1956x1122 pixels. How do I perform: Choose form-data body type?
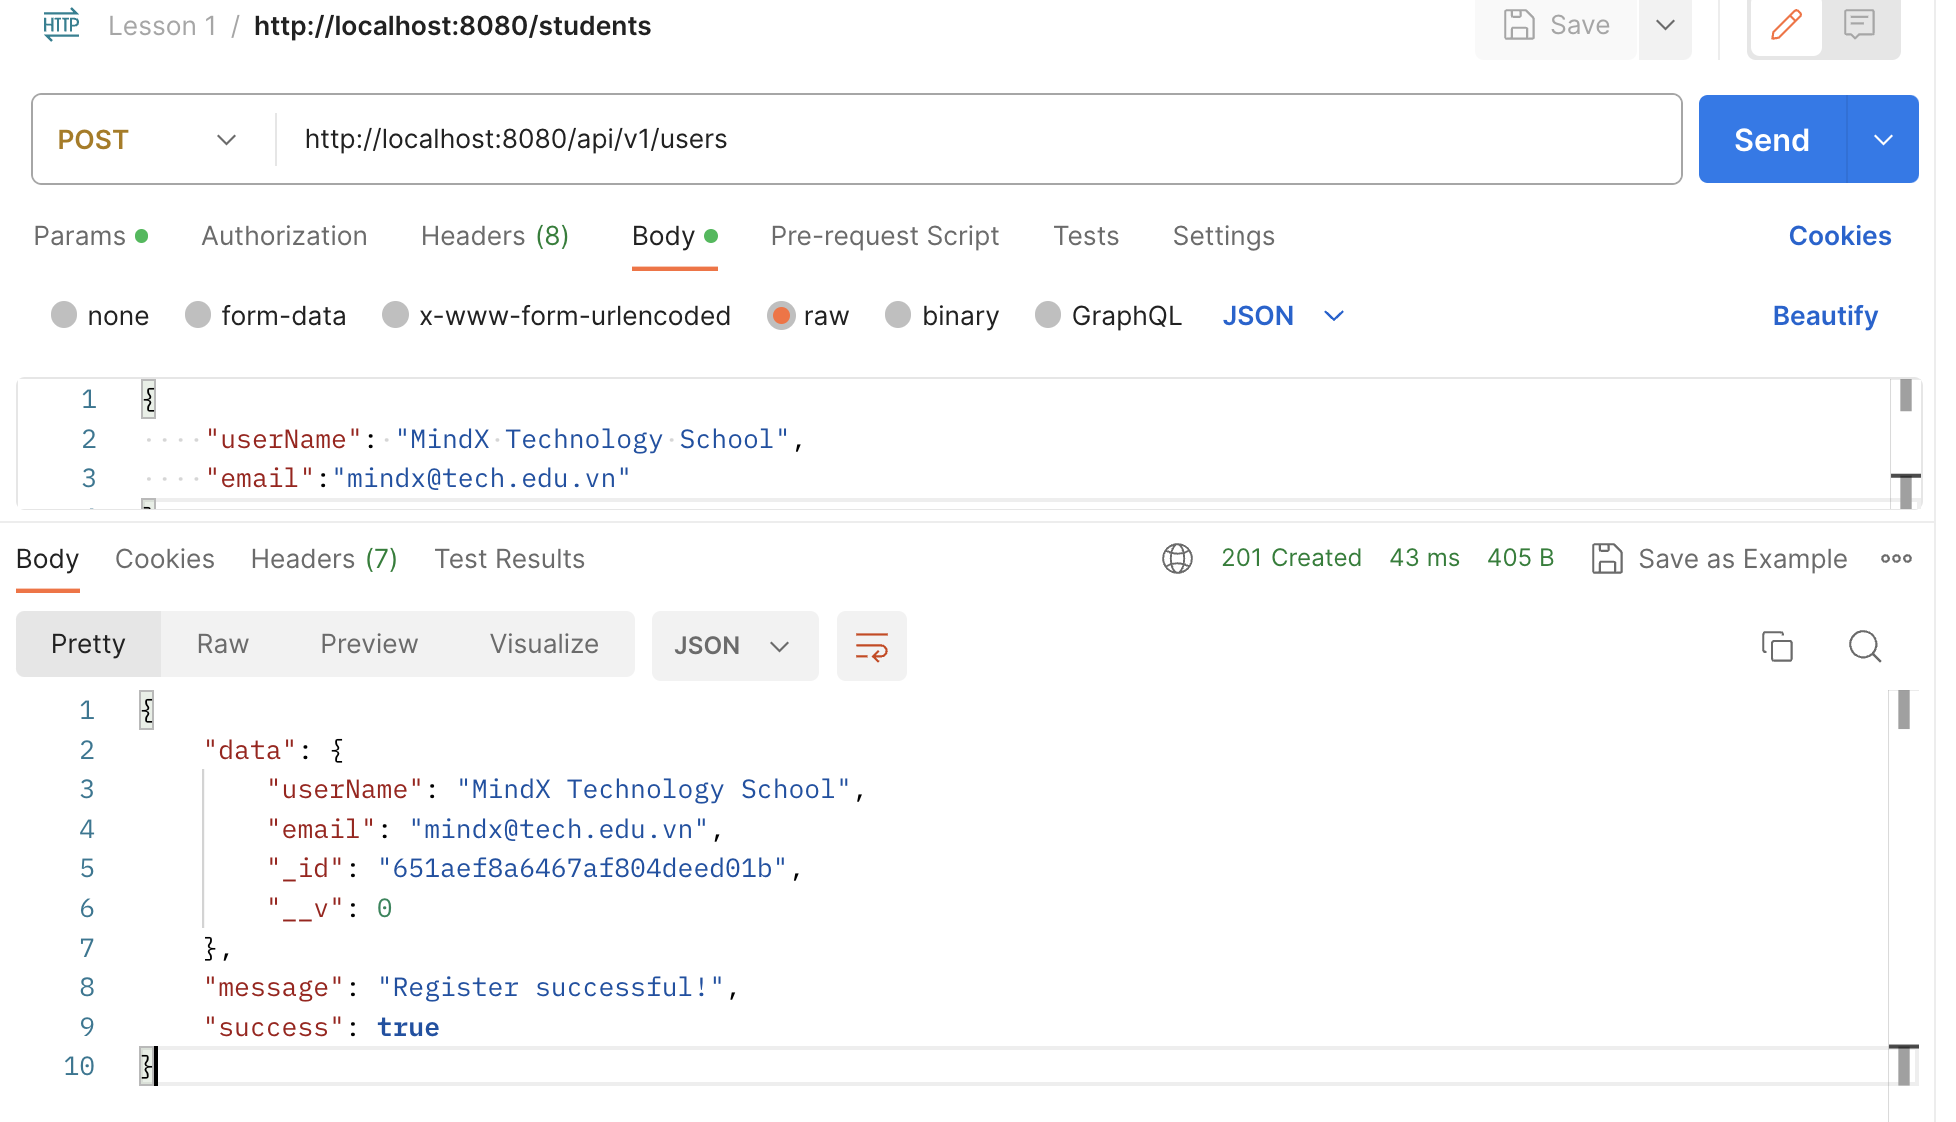[x=198, y=316]
